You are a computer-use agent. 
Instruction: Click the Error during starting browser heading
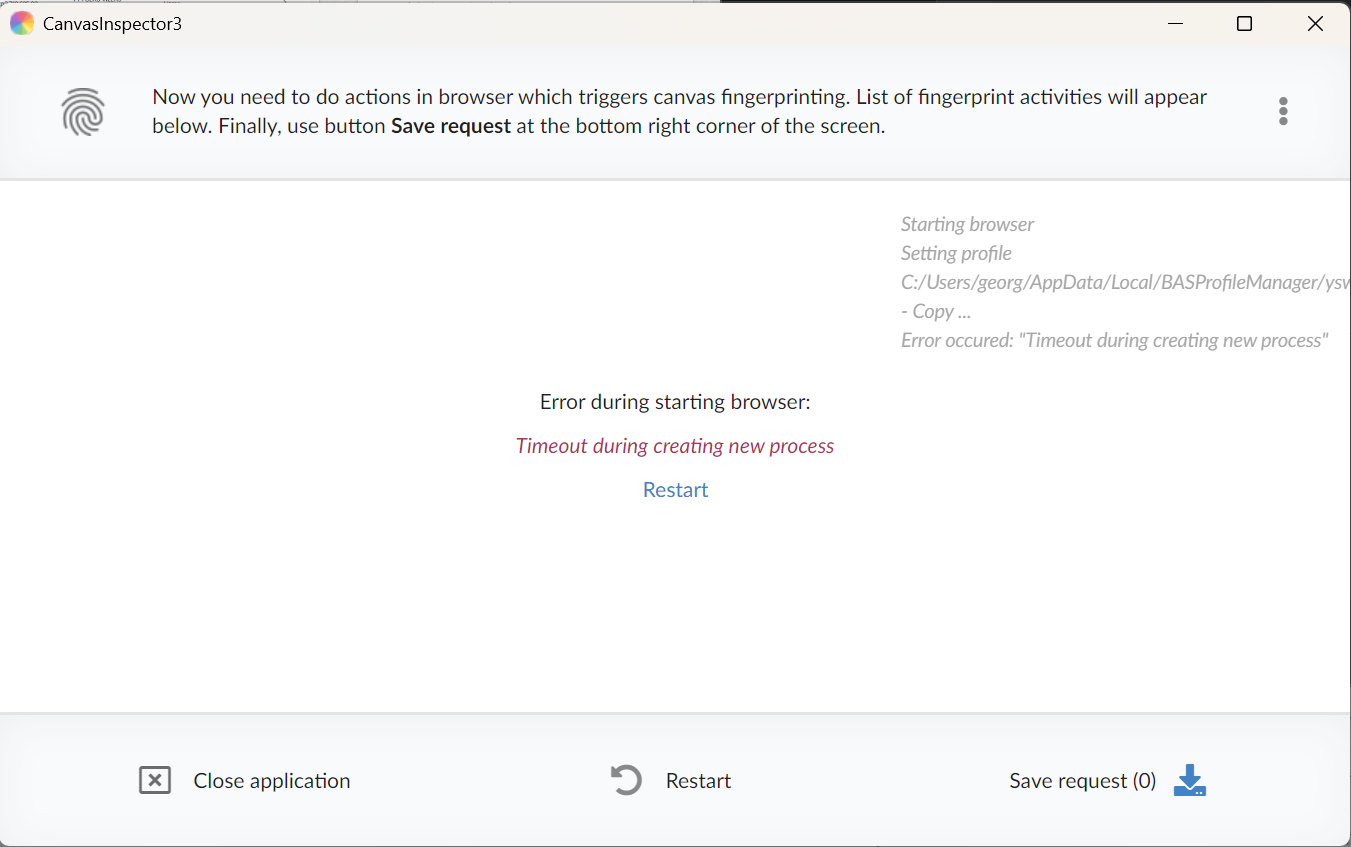pos(675,401)
